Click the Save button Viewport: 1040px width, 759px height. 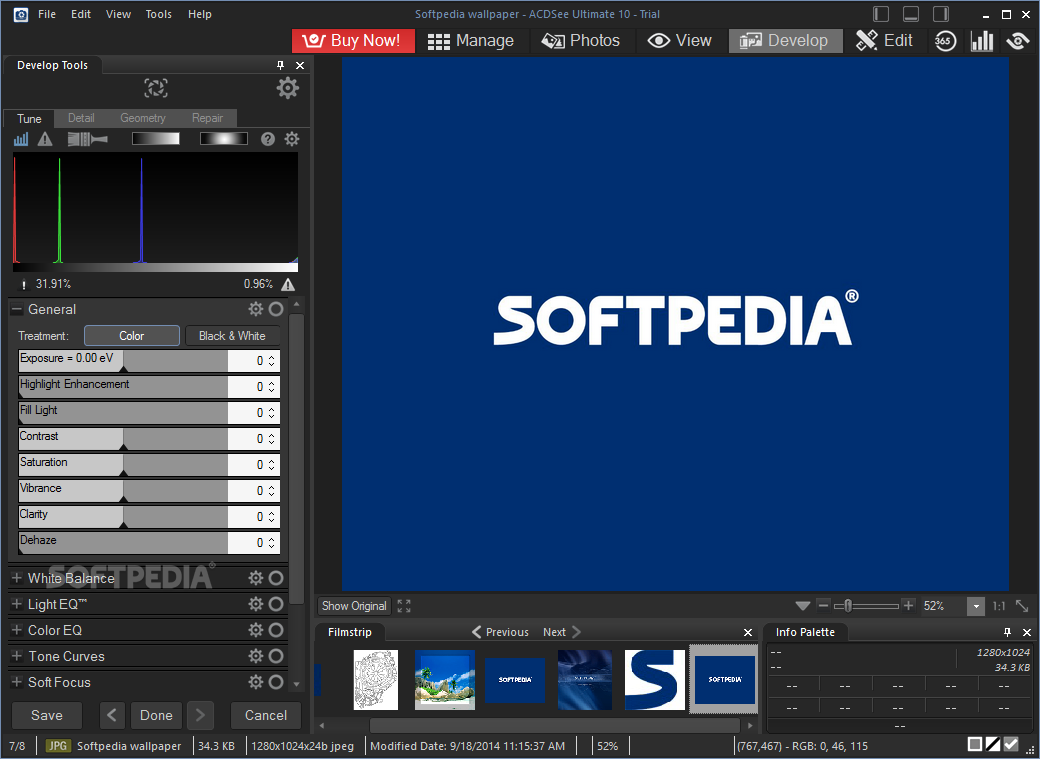[x=46, y=715]
